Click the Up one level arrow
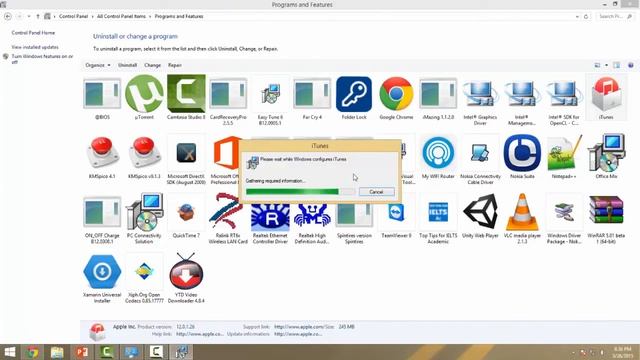 coord(38,16)
